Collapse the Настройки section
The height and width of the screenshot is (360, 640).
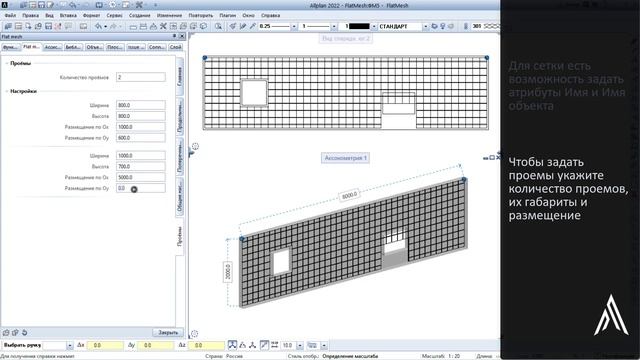[x=7, y=91]
